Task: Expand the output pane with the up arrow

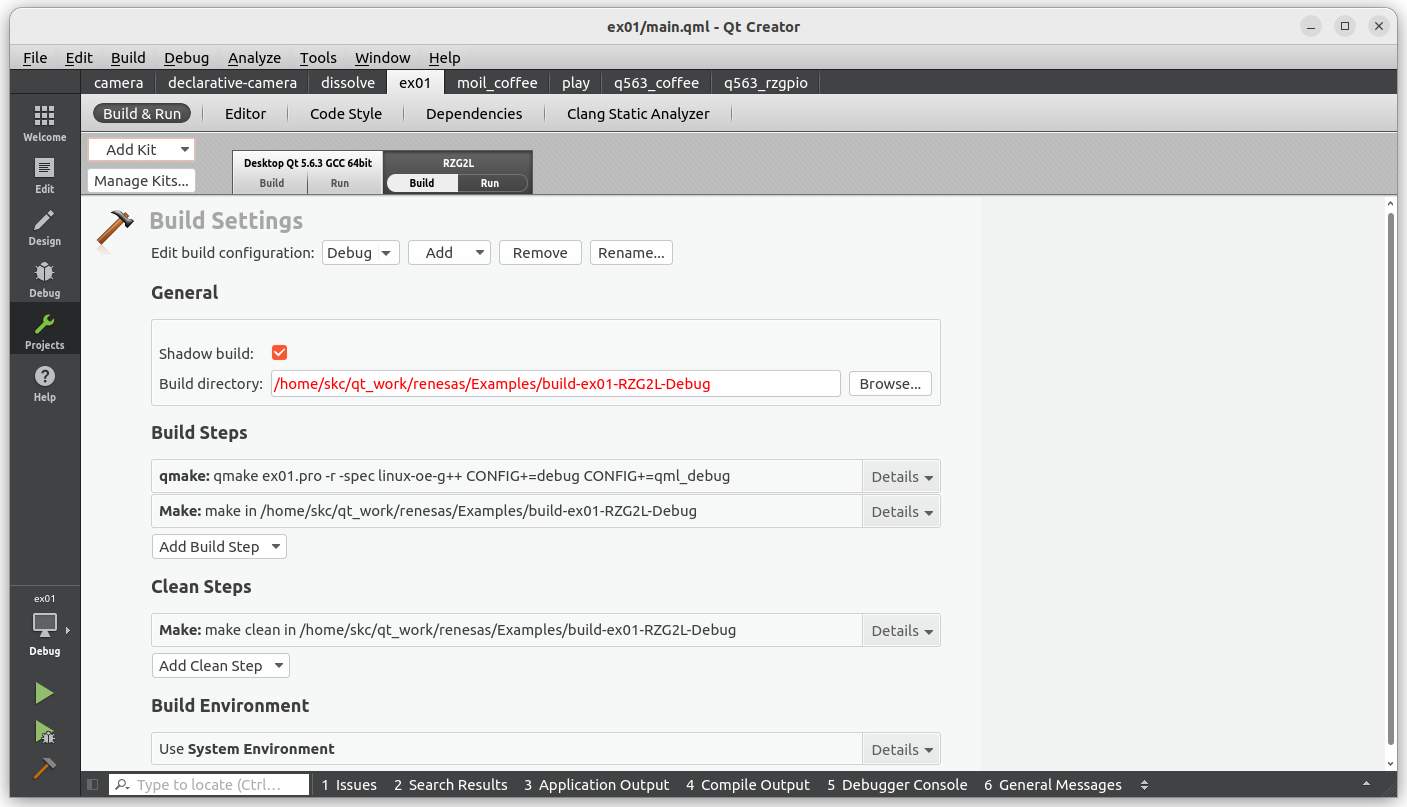Action: pos(1366,784)
